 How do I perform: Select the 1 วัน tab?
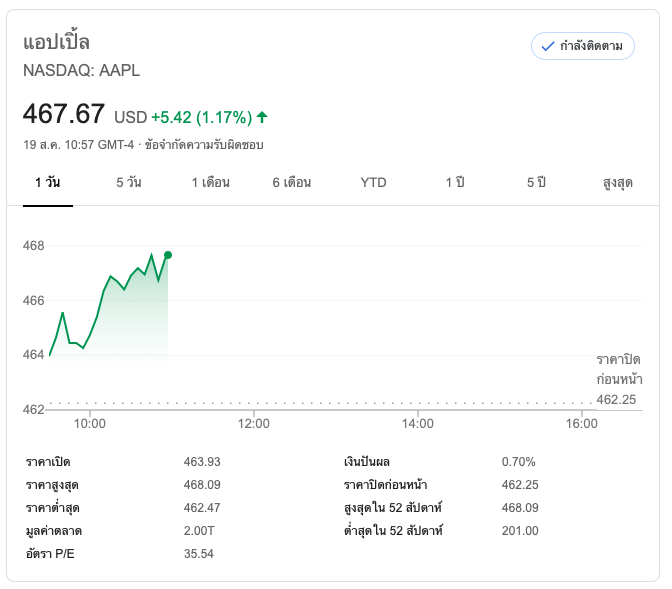pos(47,182)
